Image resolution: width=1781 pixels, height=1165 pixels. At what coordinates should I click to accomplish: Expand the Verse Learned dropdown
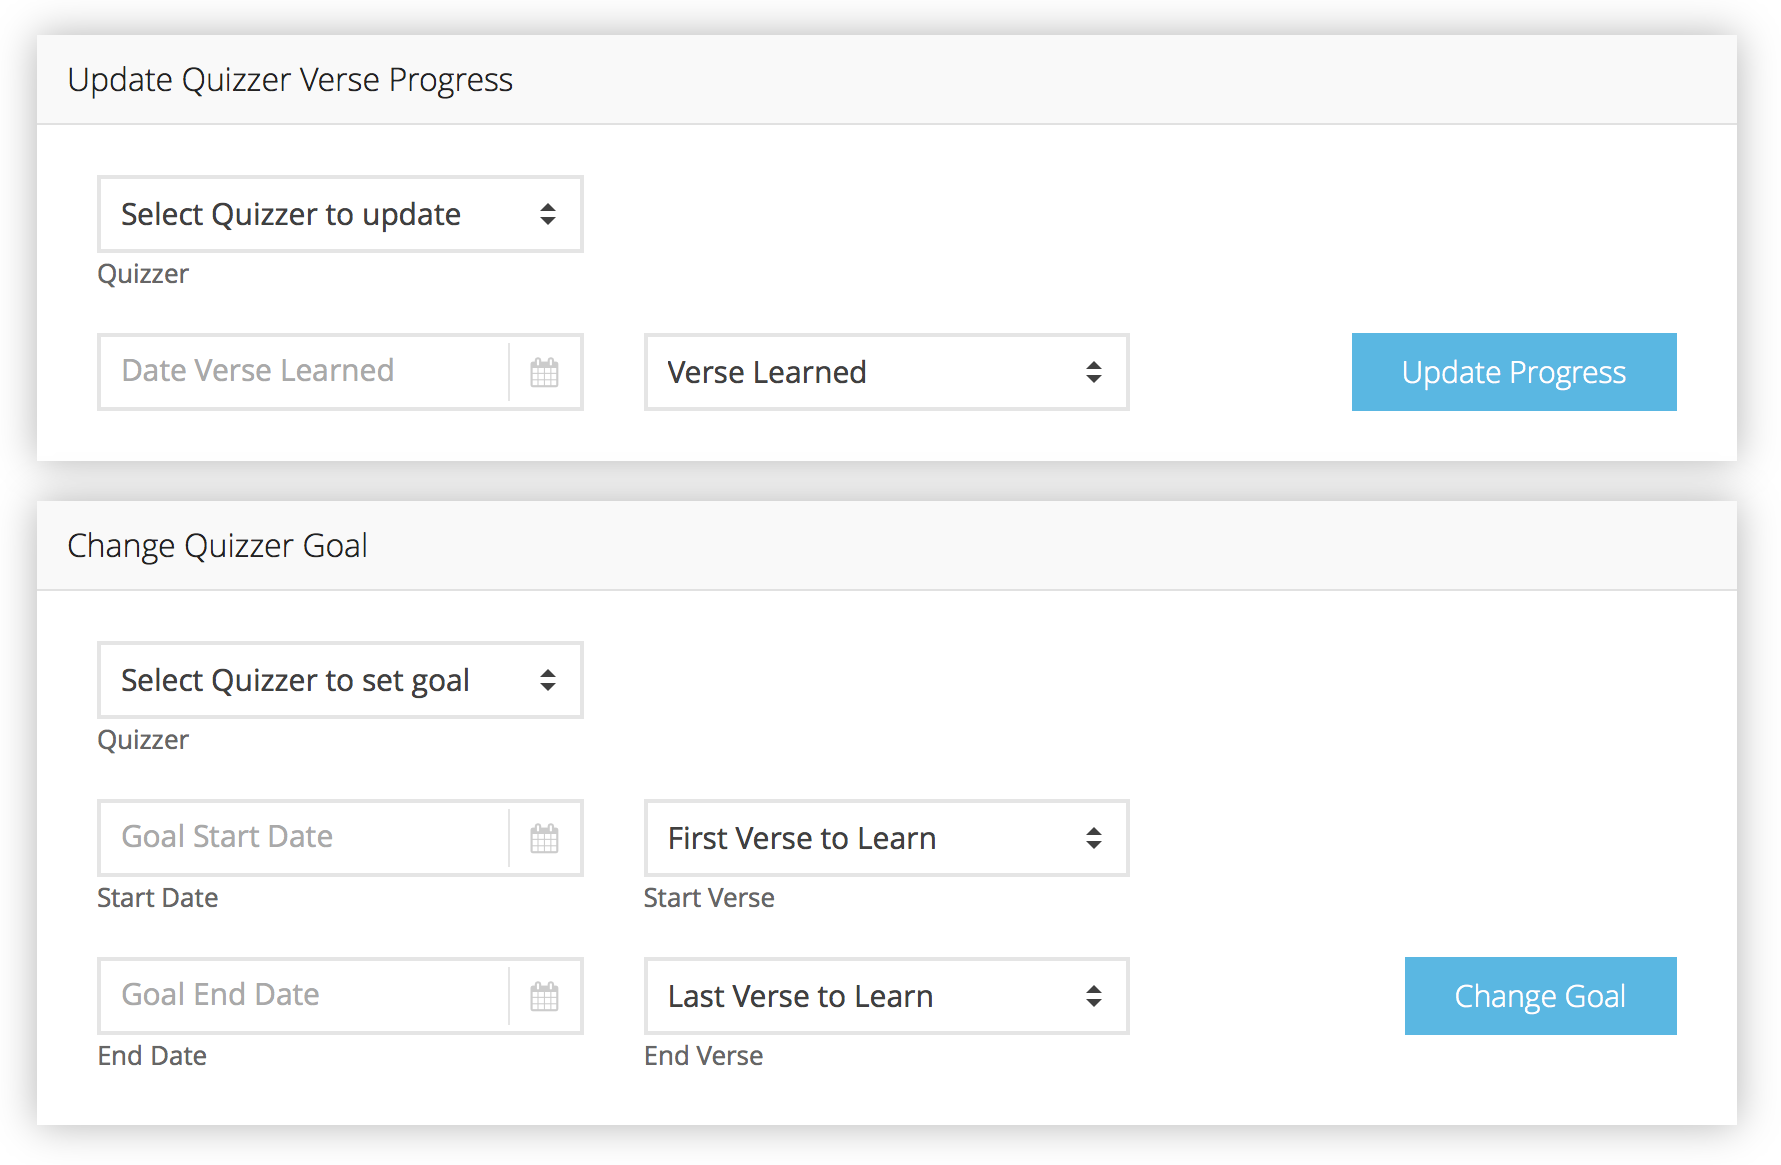pos(886,373)
